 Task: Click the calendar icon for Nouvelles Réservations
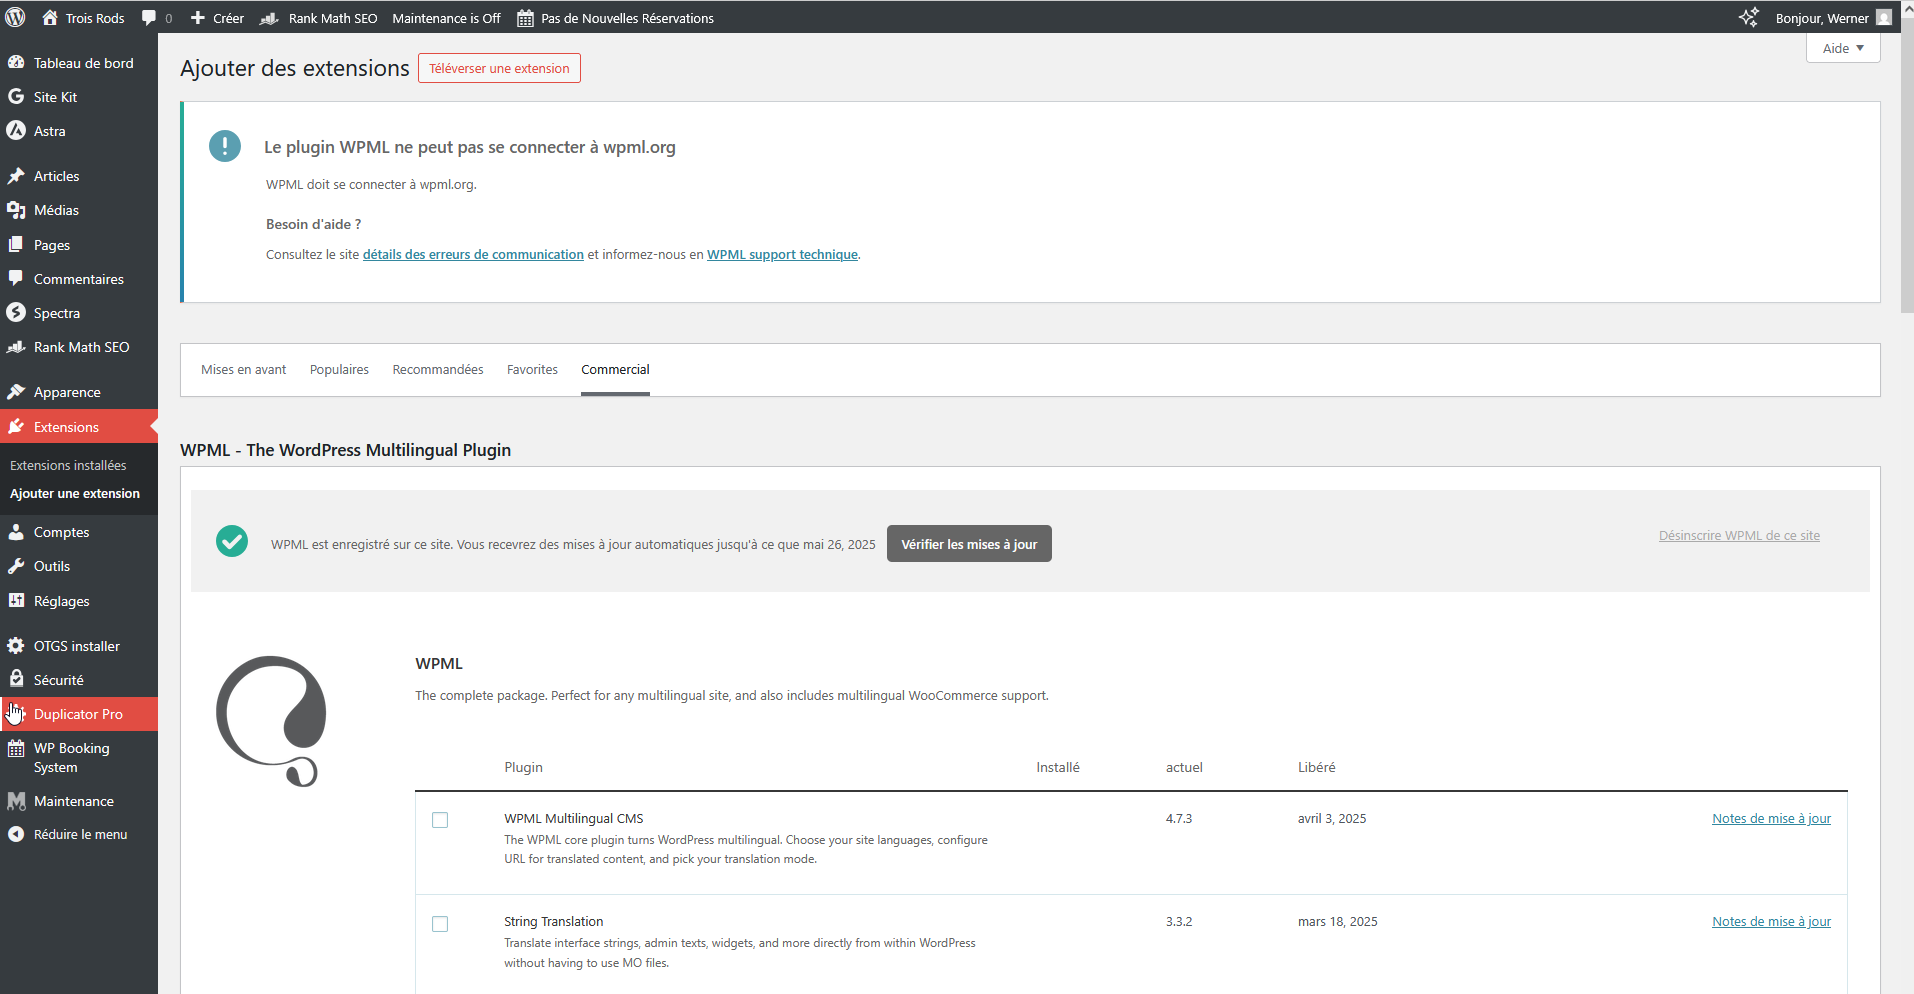pyautogui.click(x=525, y=18)
